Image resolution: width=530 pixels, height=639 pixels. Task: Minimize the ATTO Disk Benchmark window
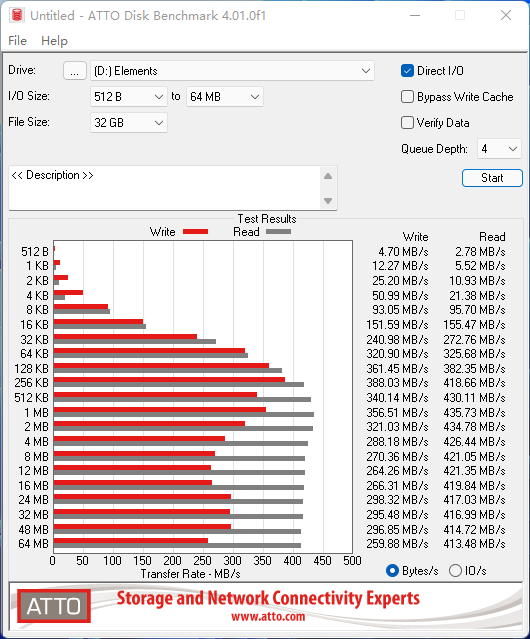tap(415, 15)
